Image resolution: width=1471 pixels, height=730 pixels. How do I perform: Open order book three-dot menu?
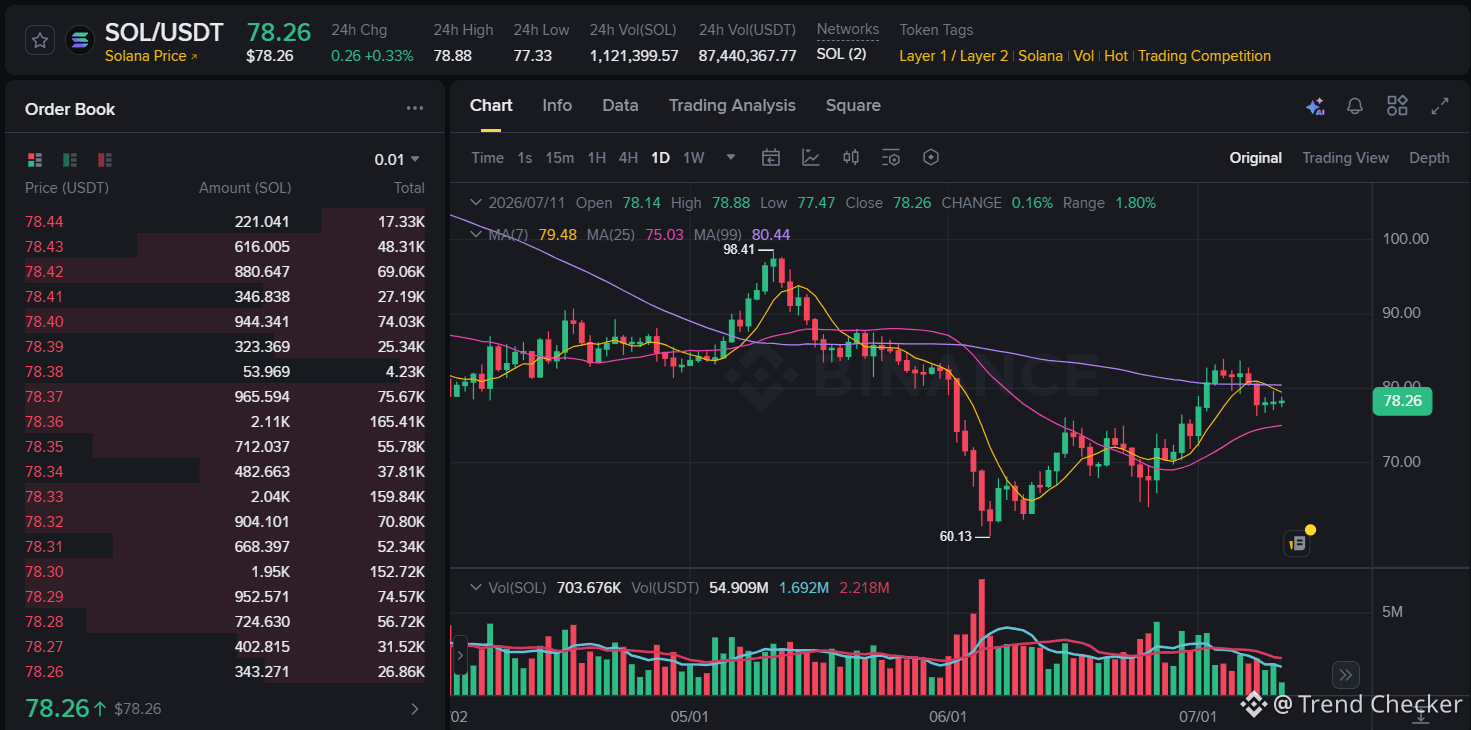tap(415, 109)
